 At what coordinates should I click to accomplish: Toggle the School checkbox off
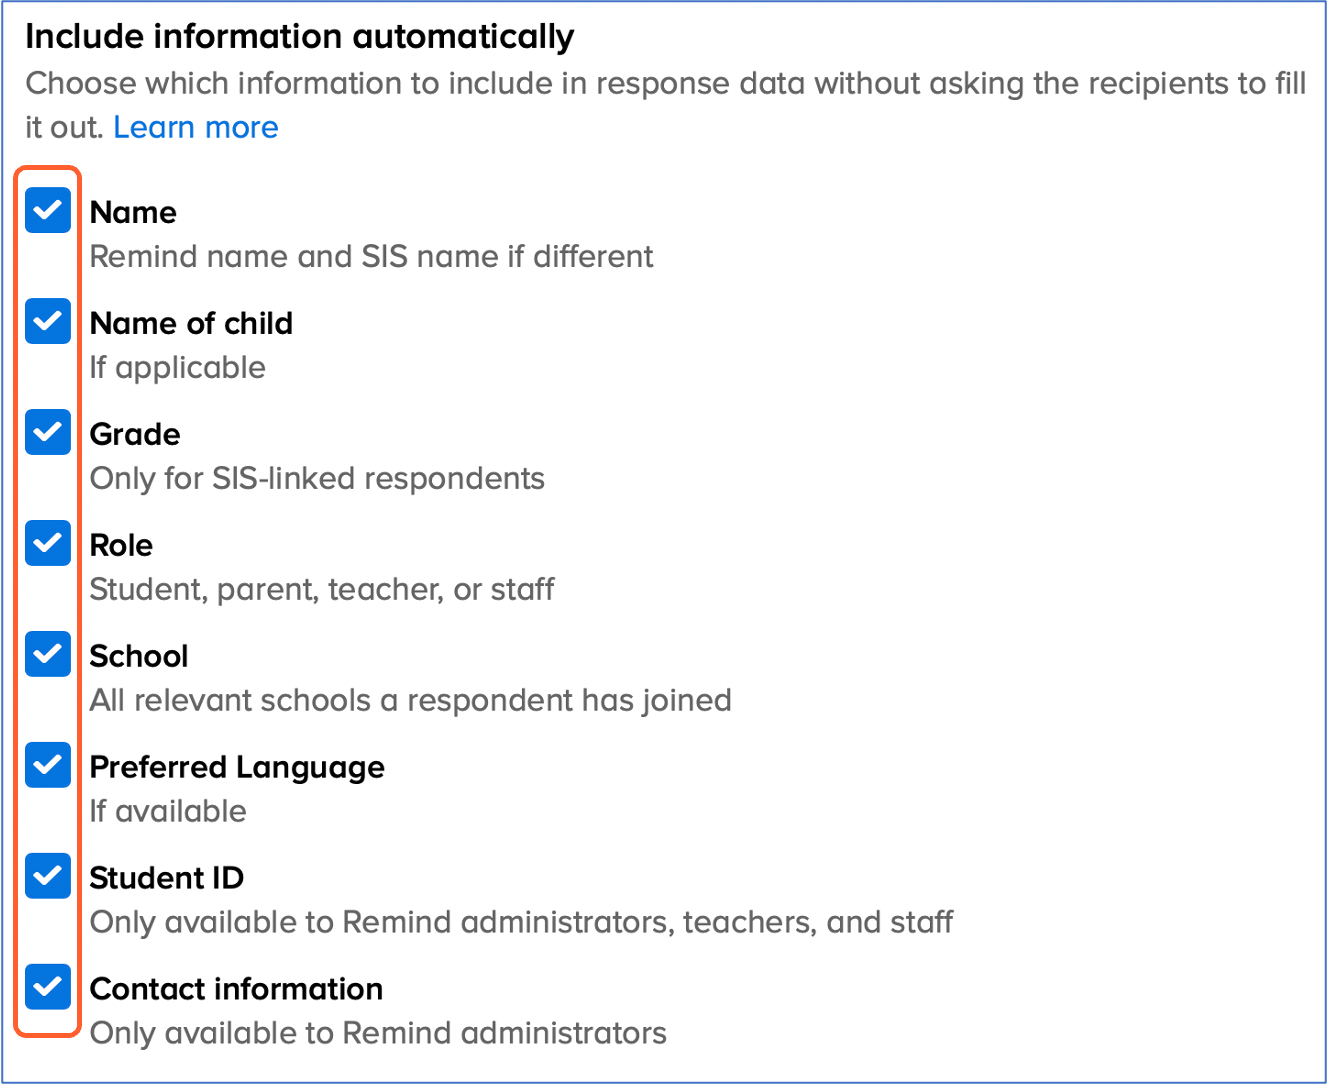point(48,654)
